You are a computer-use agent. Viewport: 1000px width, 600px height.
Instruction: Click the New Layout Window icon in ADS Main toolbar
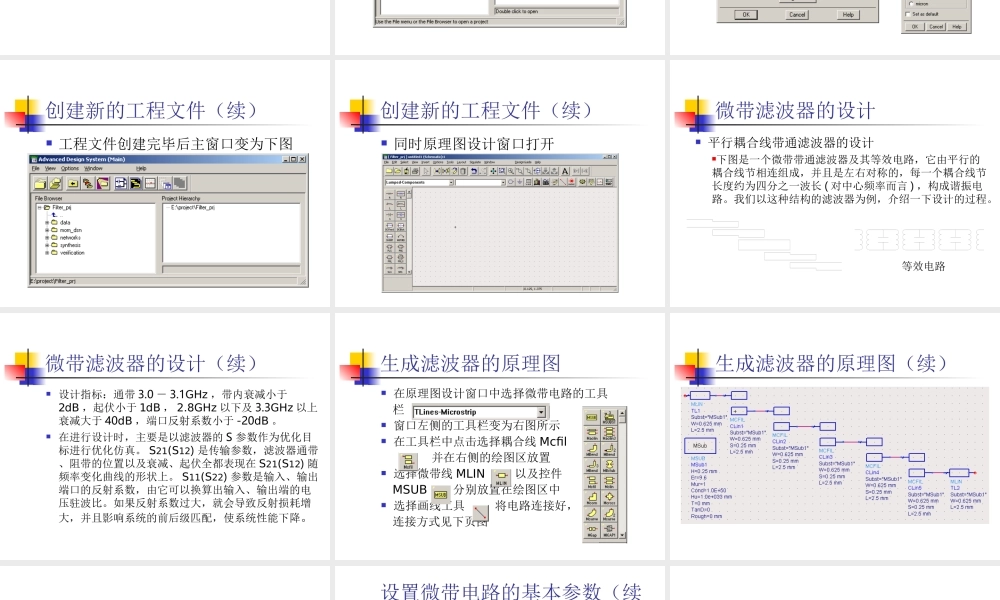pos(136,183)
